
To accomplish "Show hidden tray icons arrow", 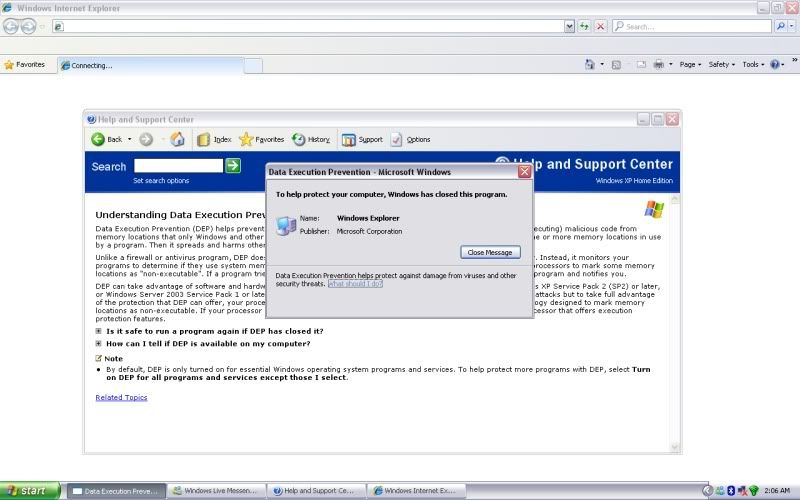I will (707, 491).
